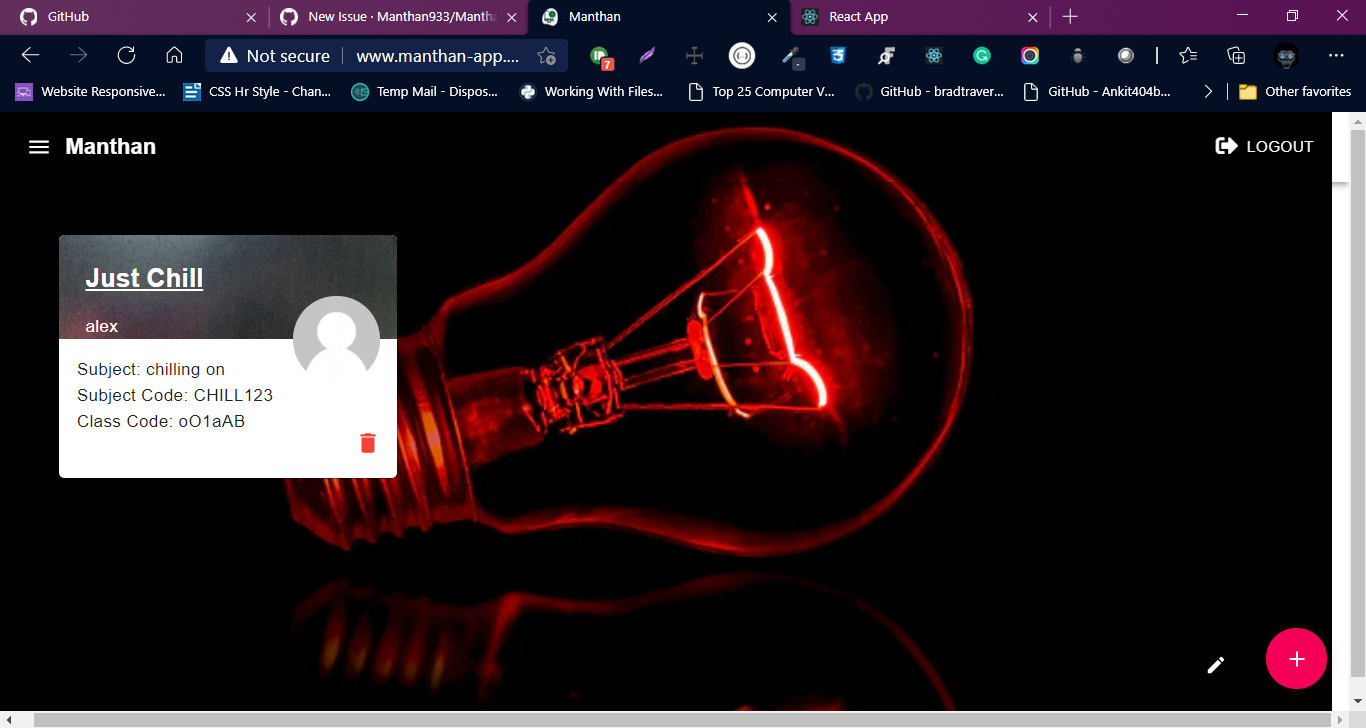
Task: Log out using the LOGOUT button
Action: 1264,146
